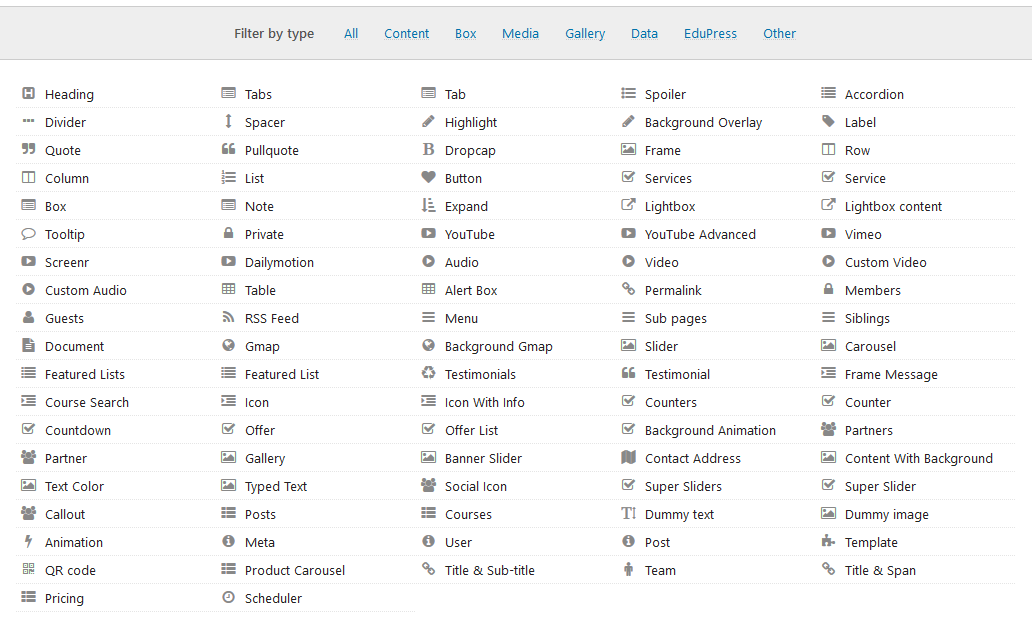Choose the QR code icon
The image size is (1032, 628).
coord(28,569)
